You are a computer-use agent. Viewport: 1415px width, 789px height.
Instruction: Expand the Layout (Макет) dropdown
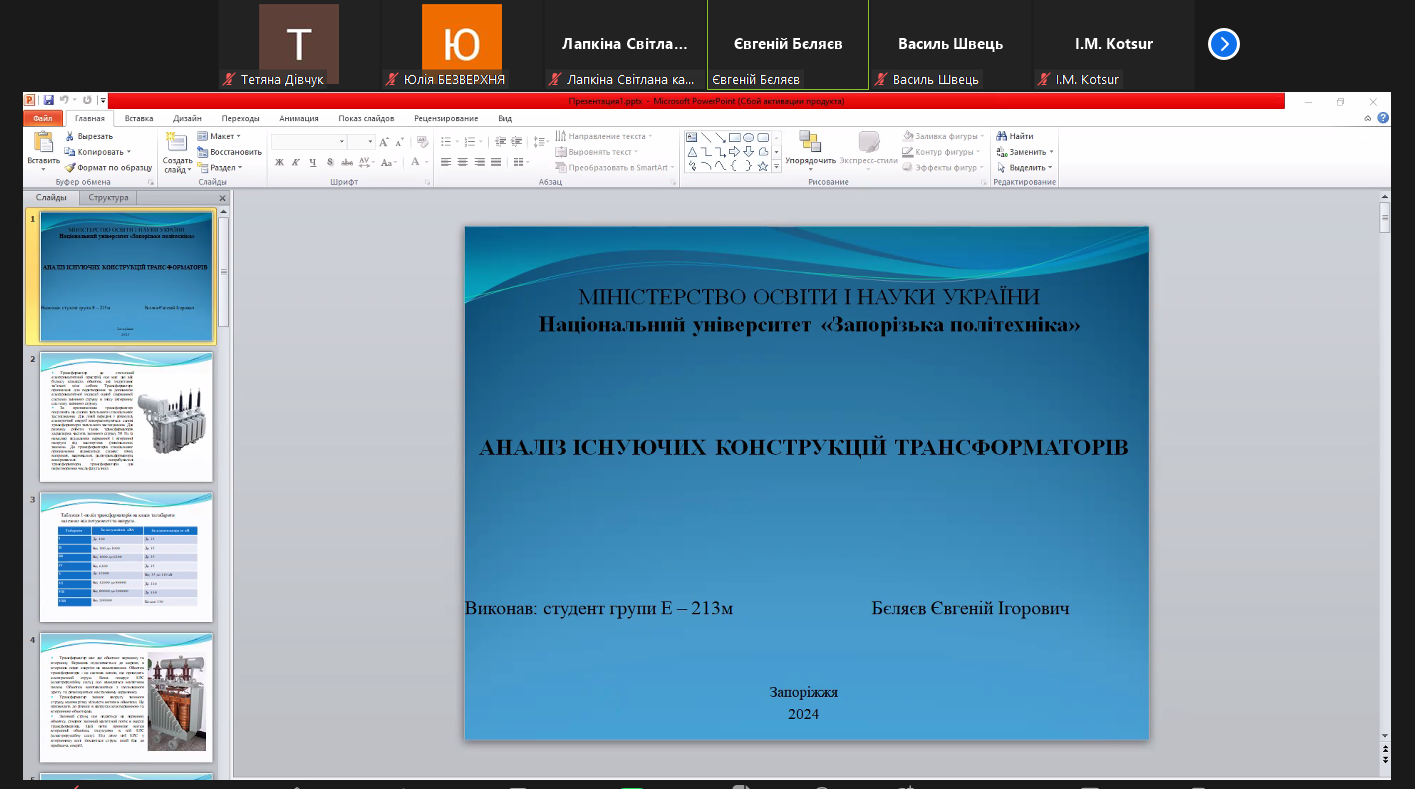[x=220, y=136]
